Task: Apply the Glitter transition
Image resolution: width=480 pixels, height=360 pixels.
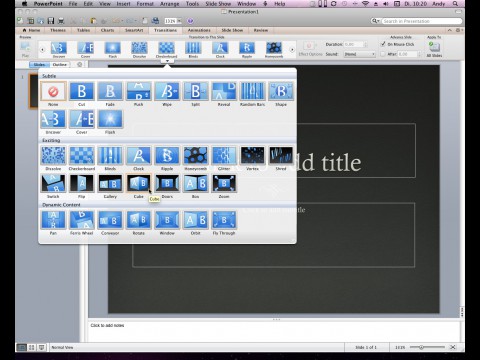Action: [224, 155]
